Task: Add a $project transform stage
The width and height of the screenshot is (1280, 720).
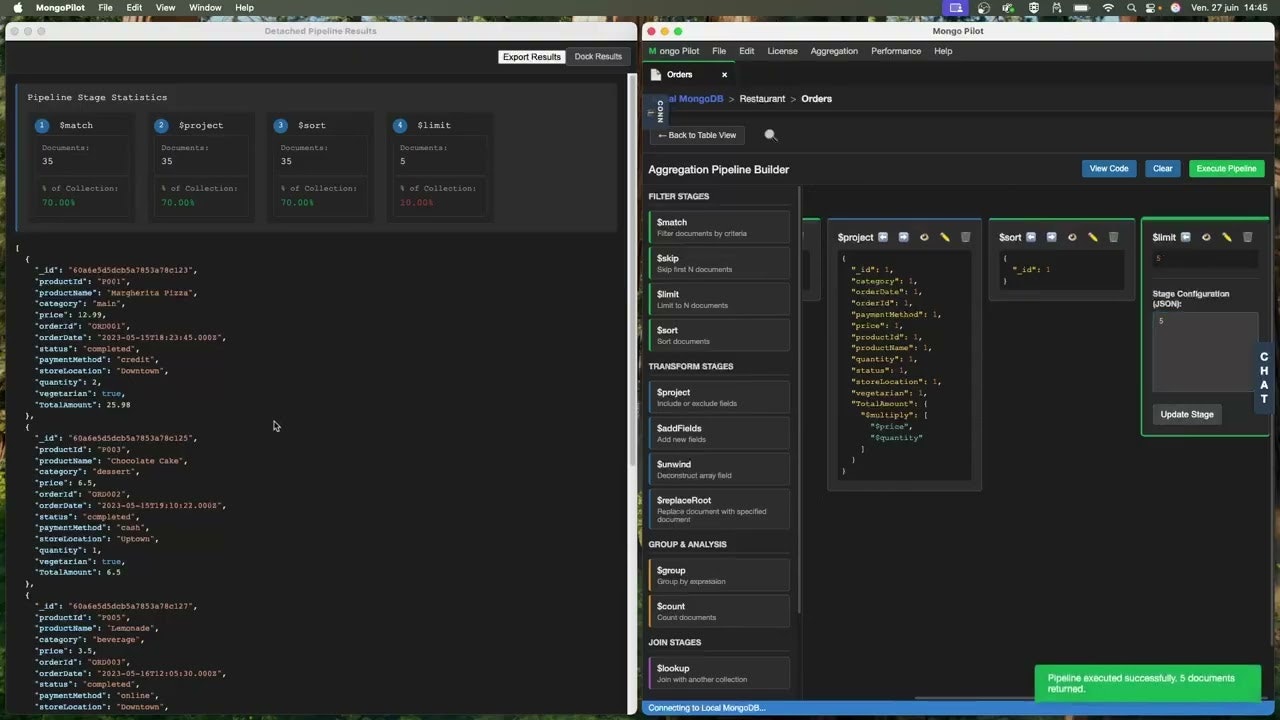Action: [x=719, y=397]
